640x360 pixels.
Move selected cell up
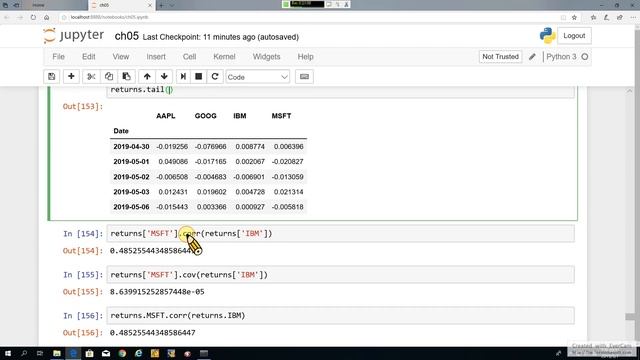pyautogui.click(x=147, y=77)
